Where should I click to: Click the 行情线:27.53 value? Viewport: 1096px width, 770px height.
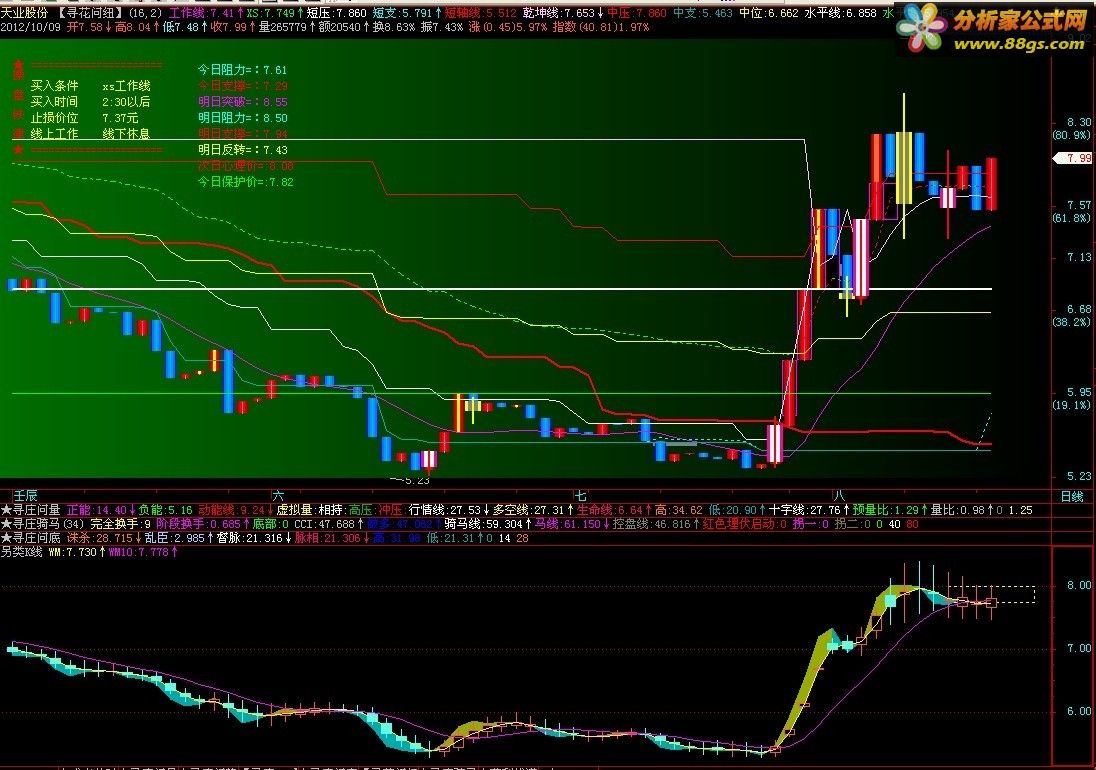click(449, 510)
